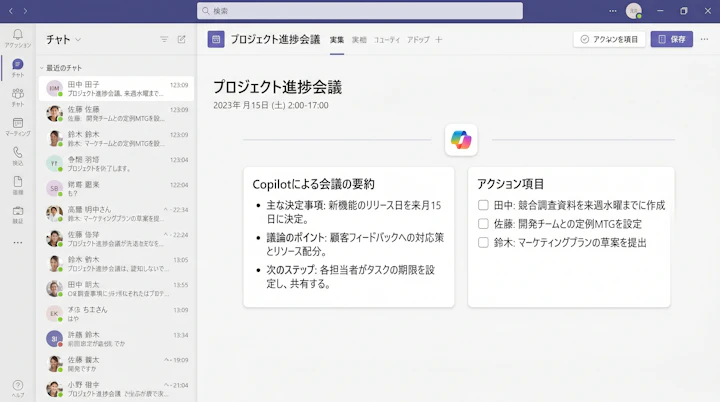The height and width of the screenshot is (402, 720).
Task: Open chat with 佐藤 佐藤
Action: [x=116, y=113]
